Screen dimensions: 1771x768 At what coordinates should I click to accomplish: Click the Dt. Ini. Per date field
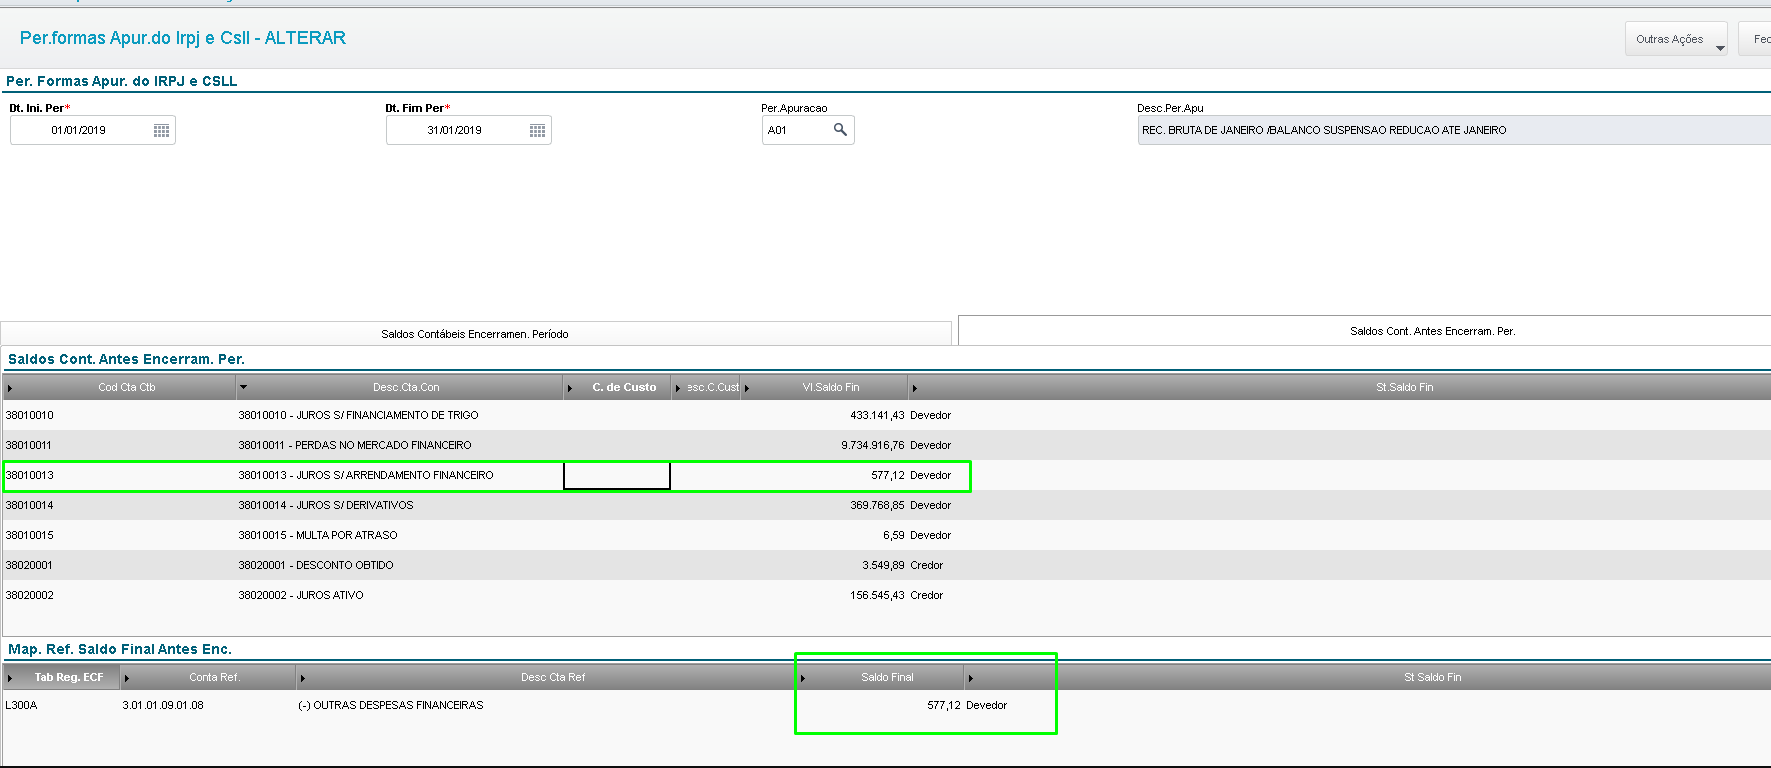coord(93,130)
